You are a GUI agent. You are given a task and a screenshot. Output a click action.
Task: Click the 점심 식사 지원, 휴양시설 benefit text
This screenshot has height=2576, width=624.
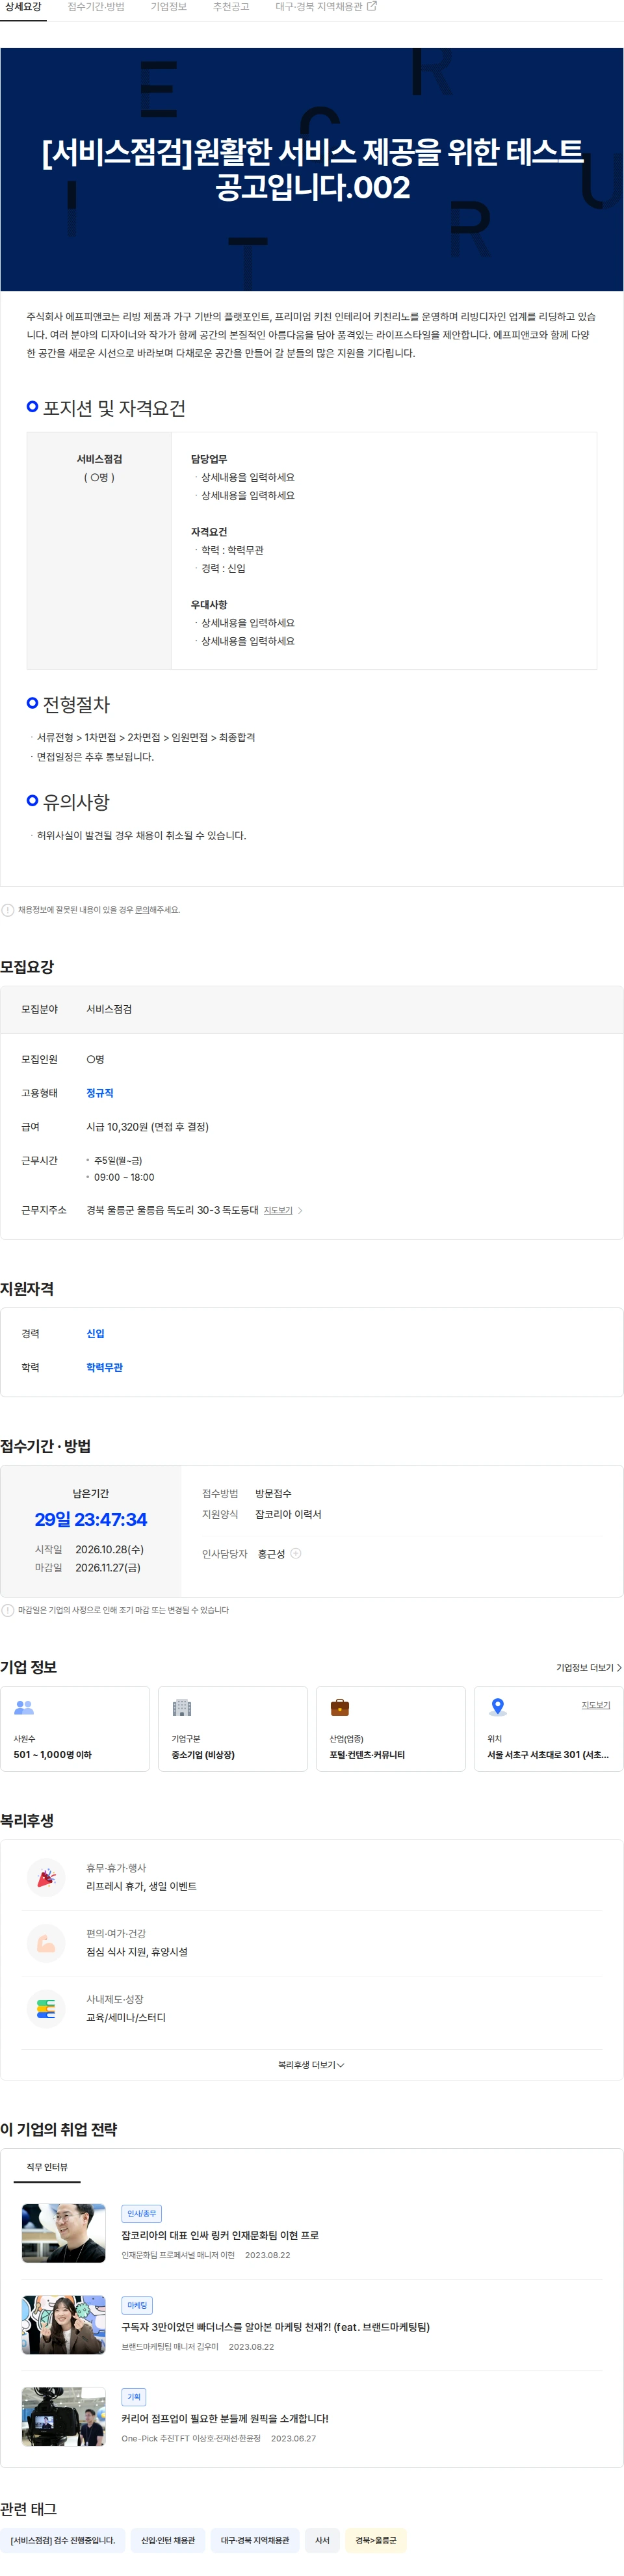[x=136, y=1952]
